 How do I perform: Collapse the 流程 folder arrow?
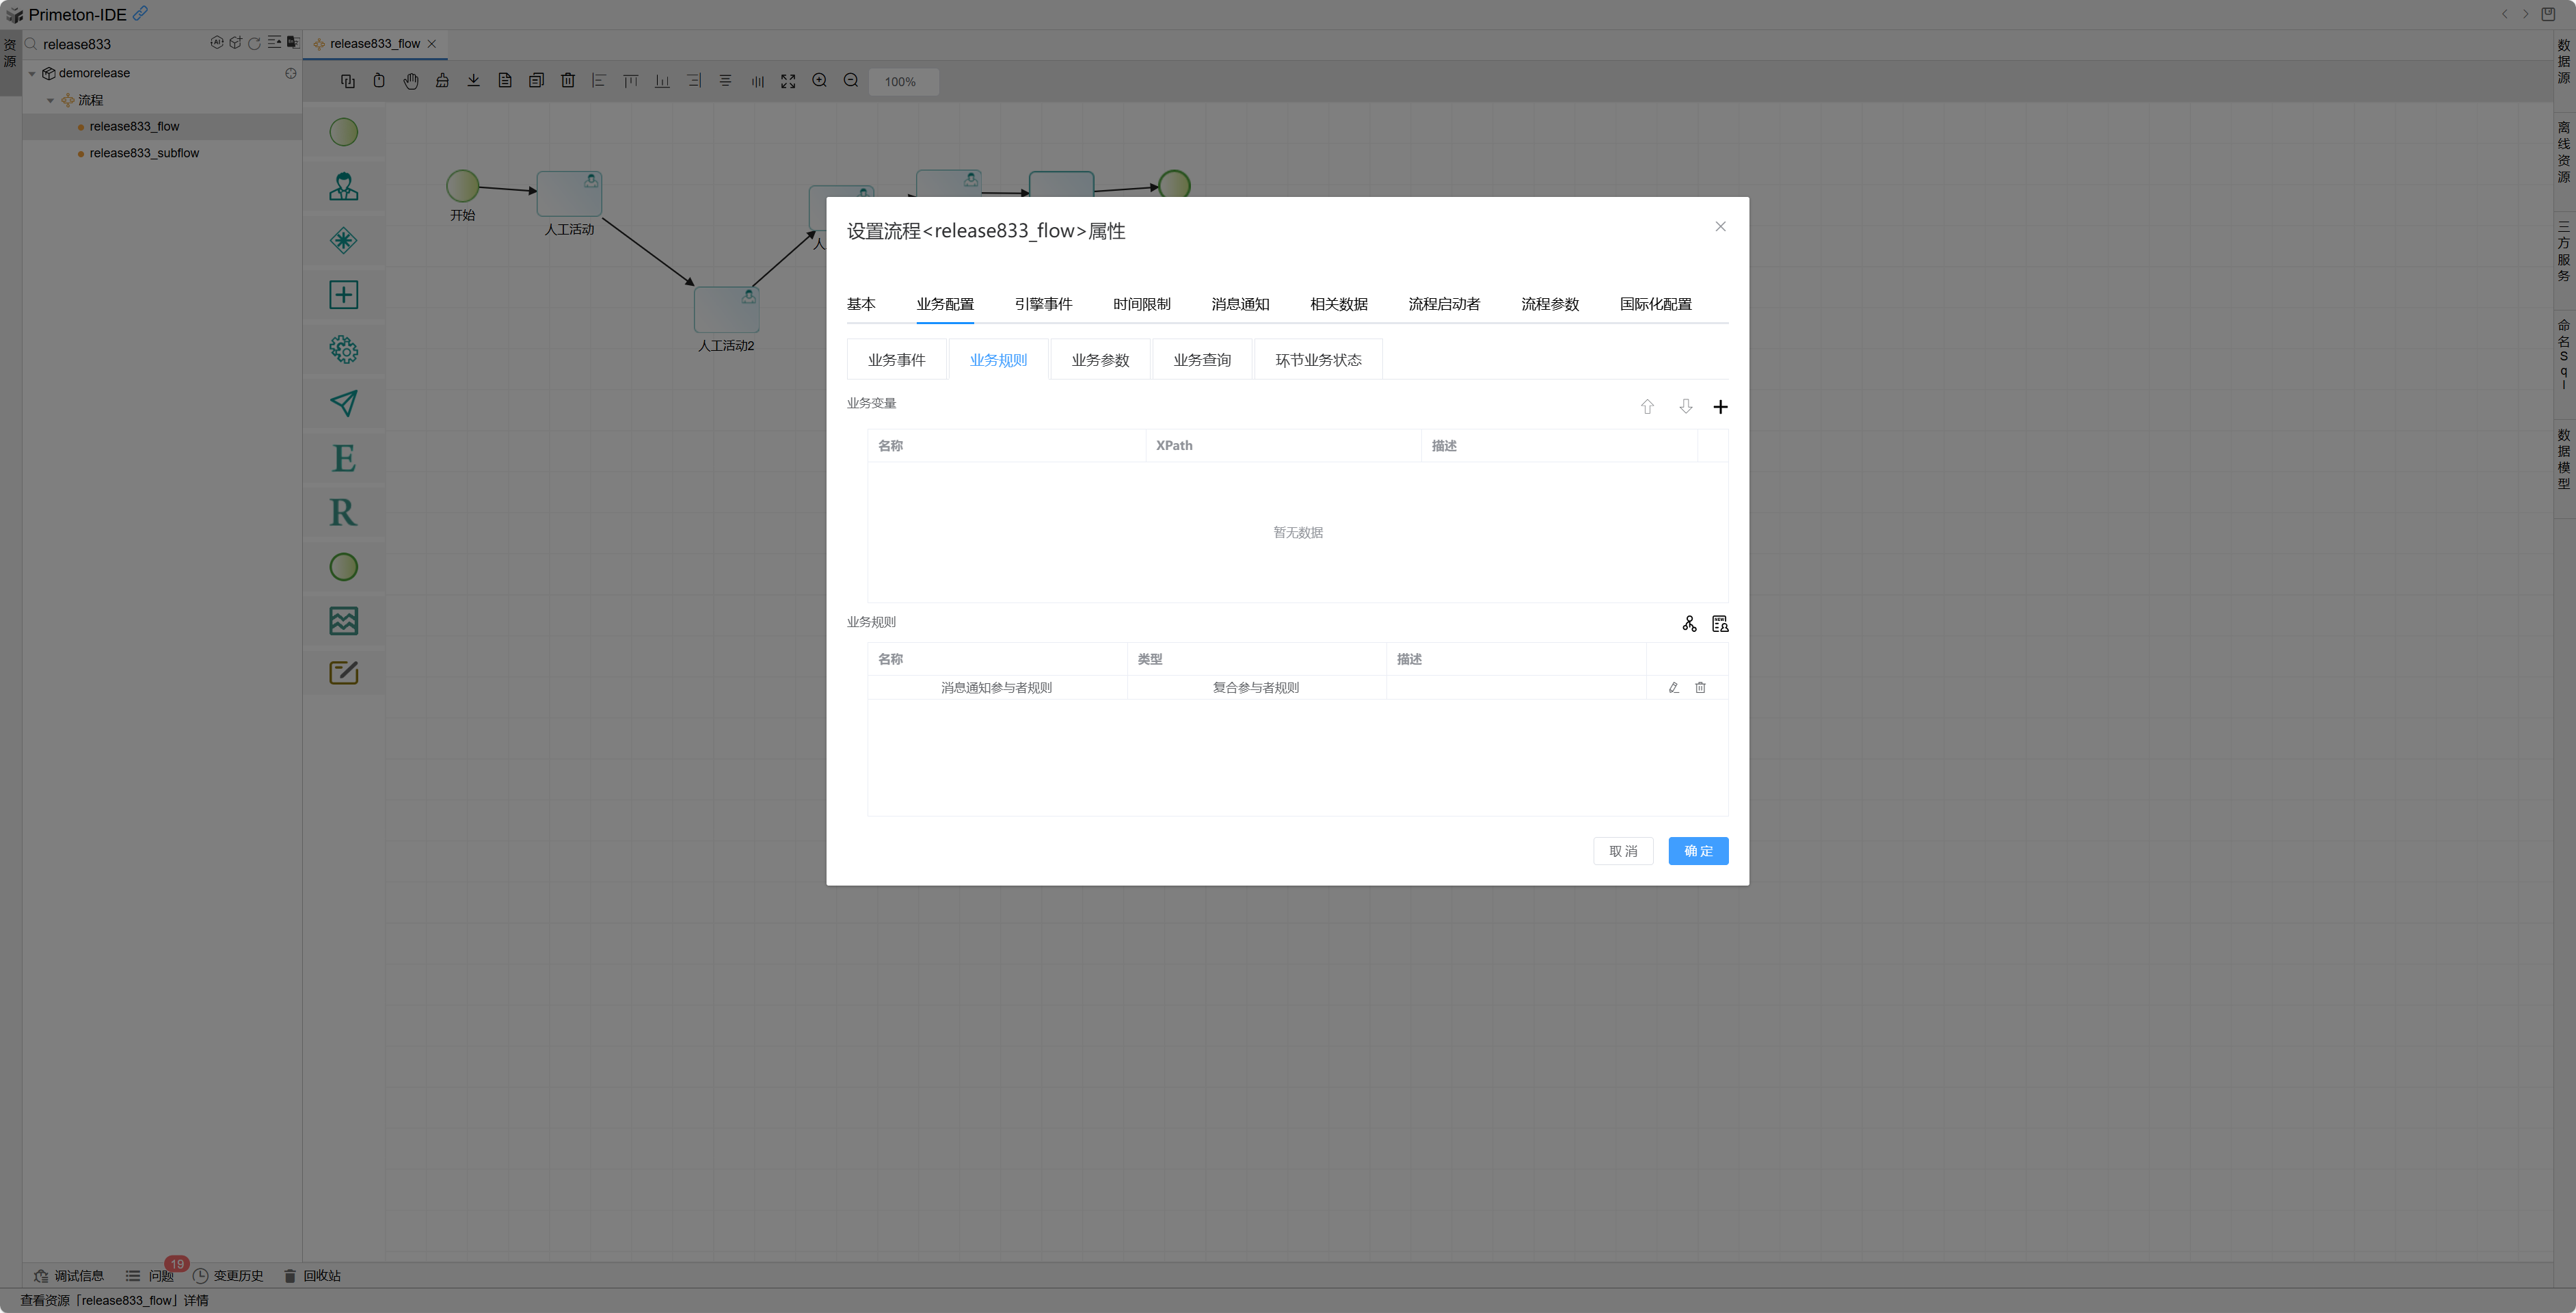point(50,101)
